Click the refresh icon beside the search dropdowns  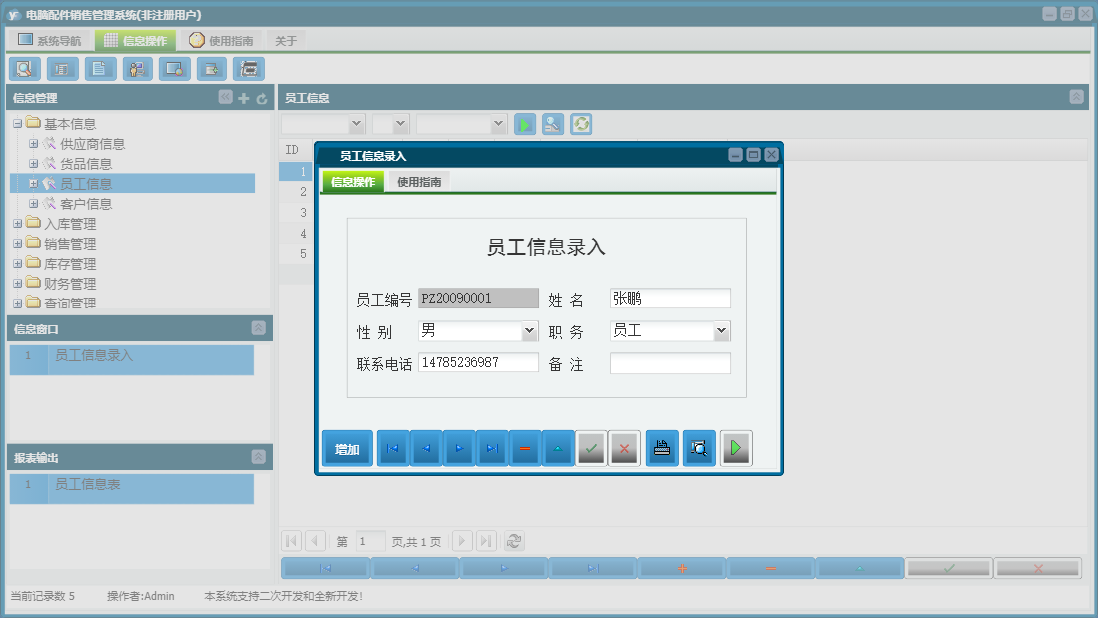tap(580, 124)
